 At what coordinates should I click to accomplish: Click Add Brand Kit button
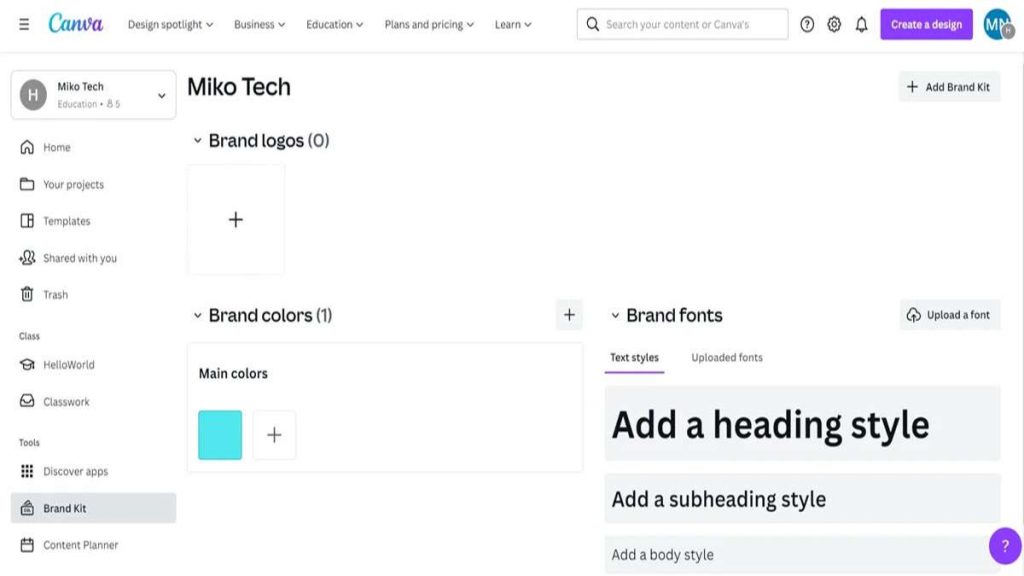pos(948,87)
